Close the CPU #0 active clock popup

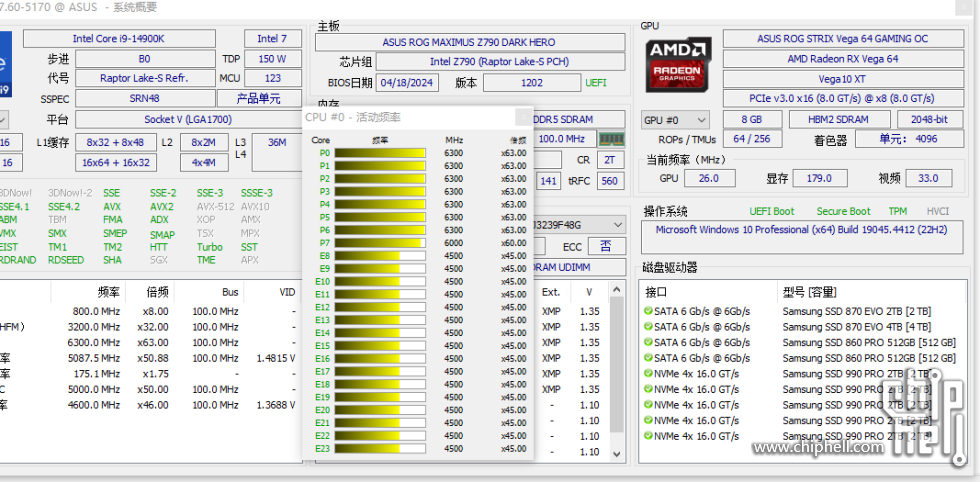click(524, 117)
